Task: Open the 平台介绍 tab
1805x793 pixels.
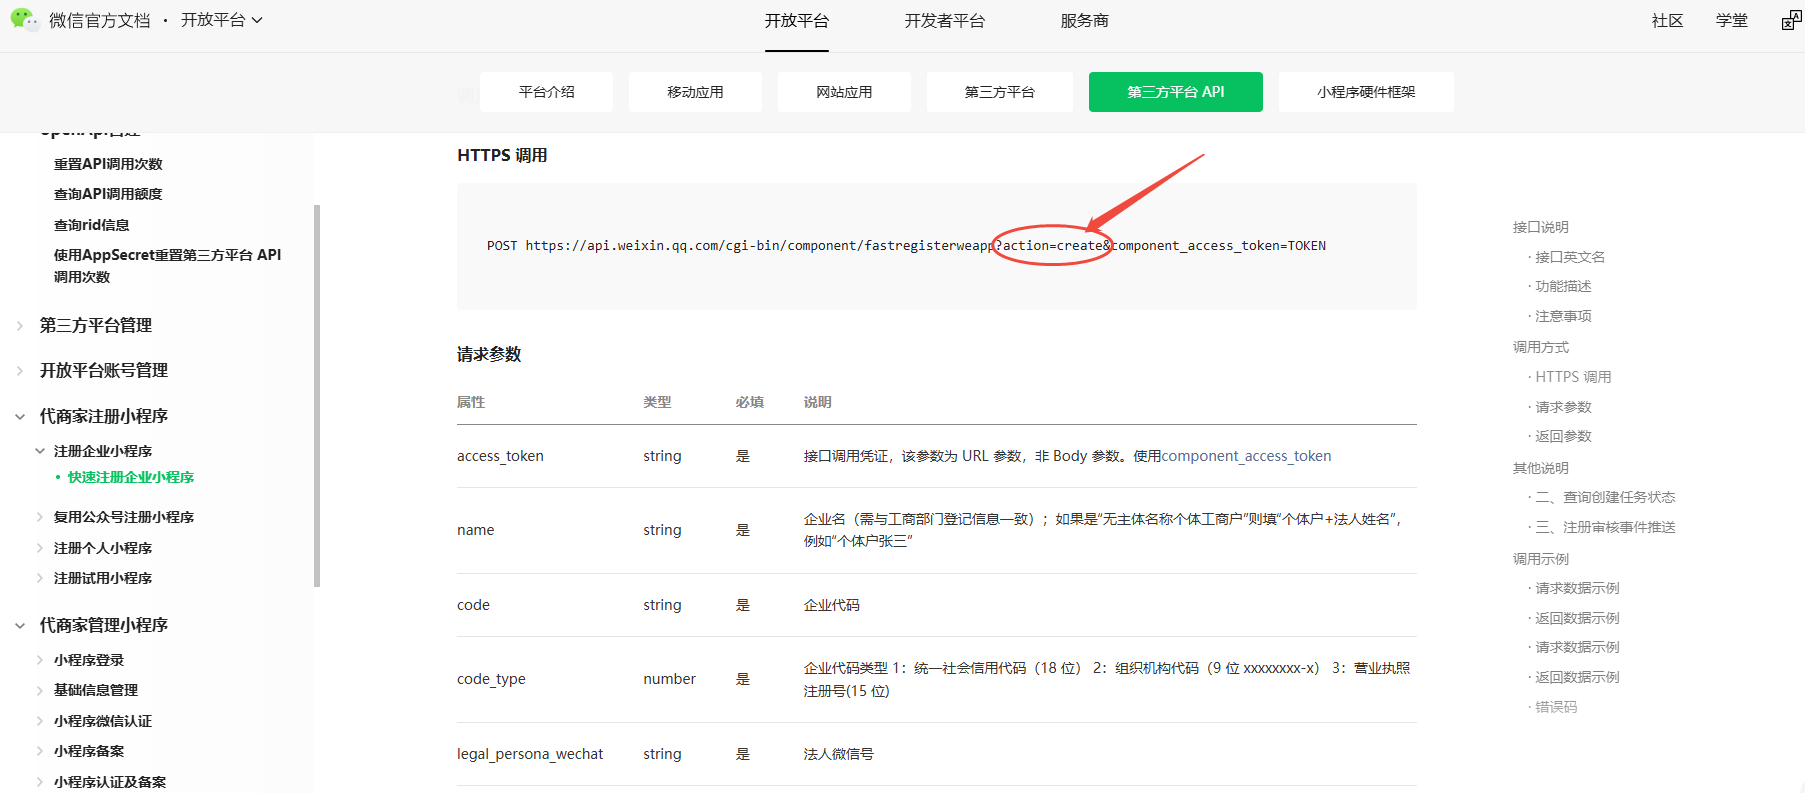Action: [547, 92]
